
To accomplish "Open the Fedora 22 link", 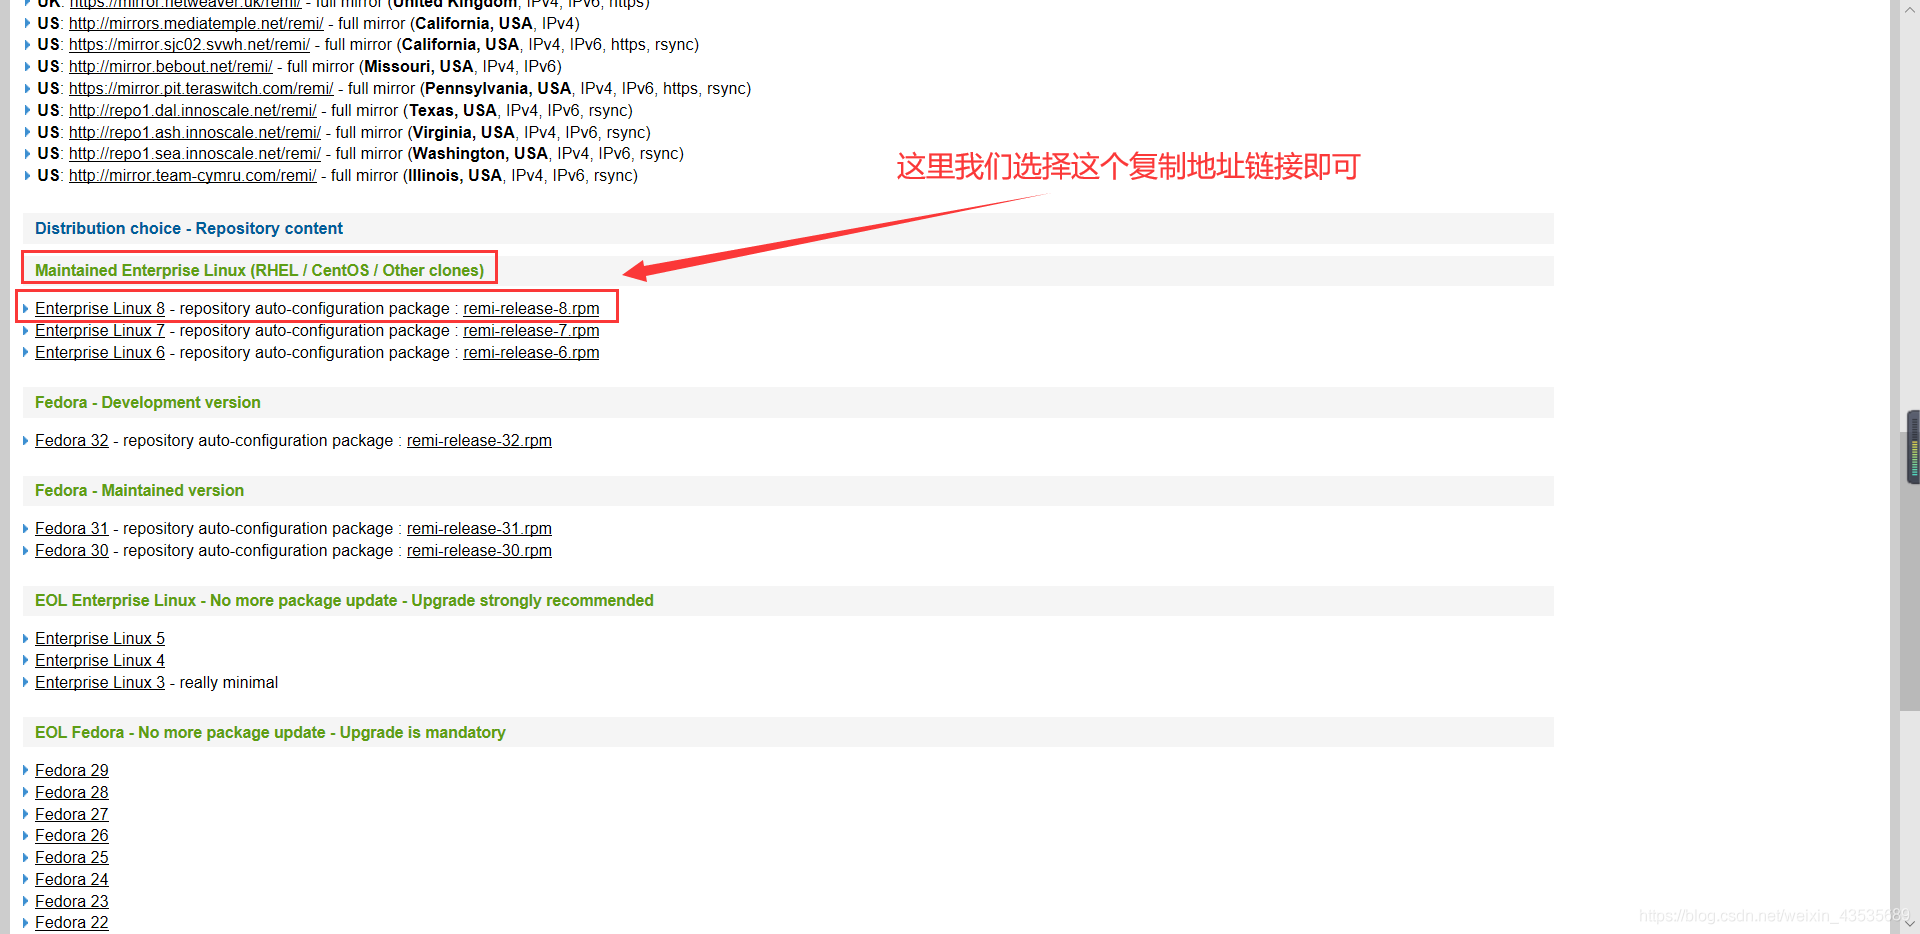I will click(72, 923).
